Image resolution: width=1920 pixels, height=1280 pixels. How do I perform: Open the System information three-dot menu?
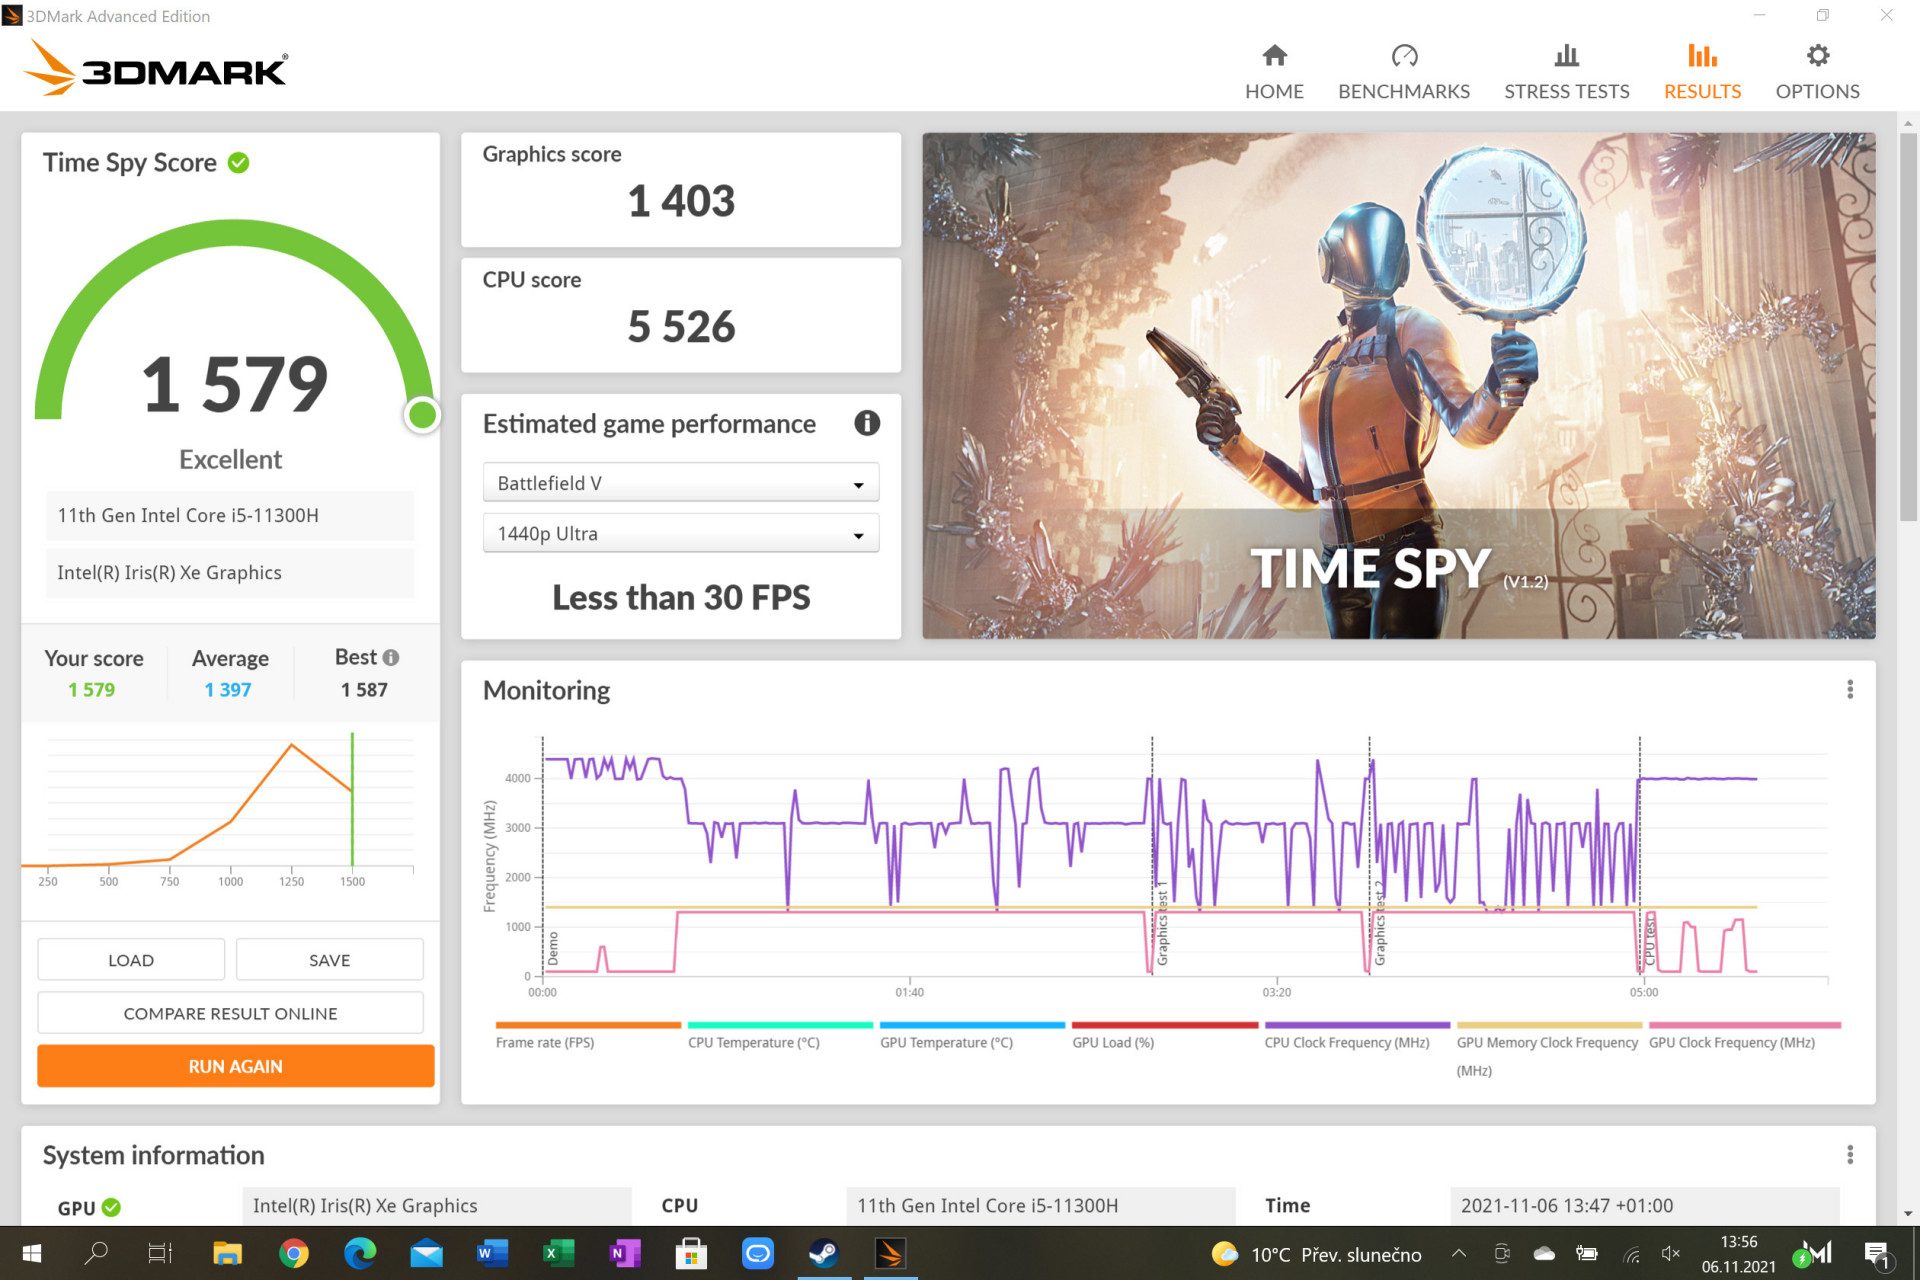click(x=1850, y=1155)
